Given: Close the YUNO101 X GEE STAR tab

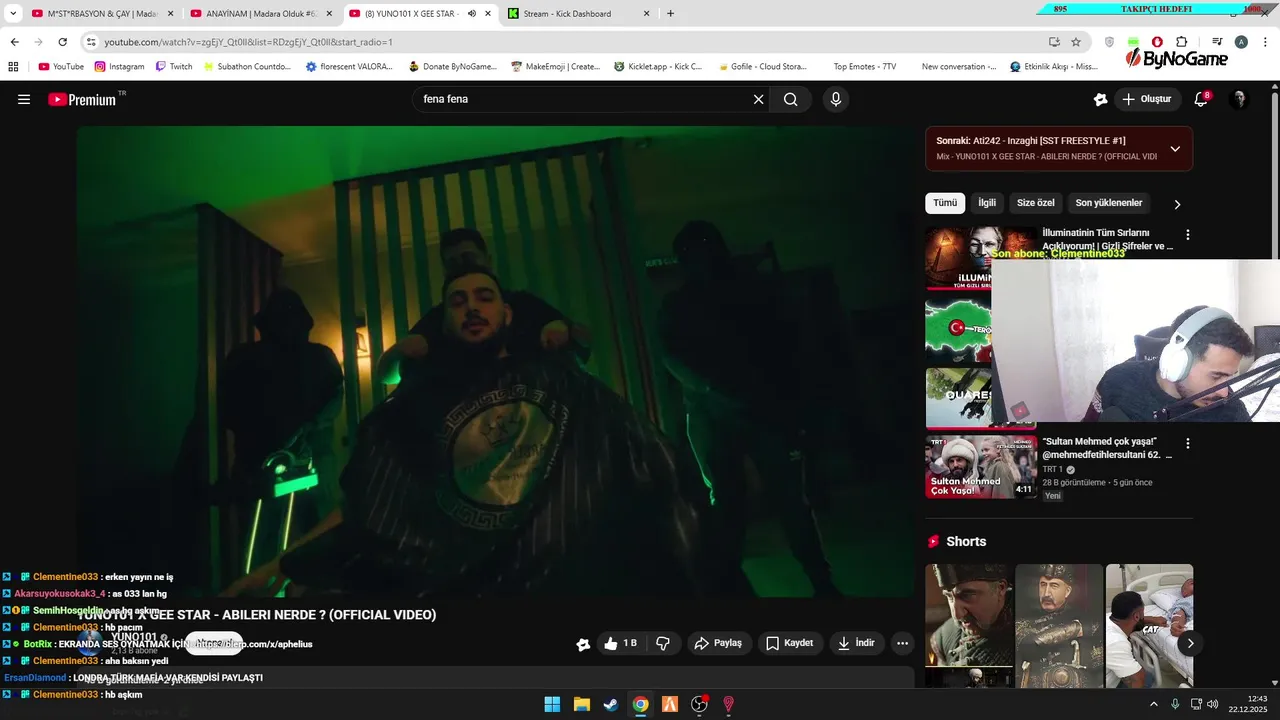Looking at the screenshot, I should tap(487, 14).
